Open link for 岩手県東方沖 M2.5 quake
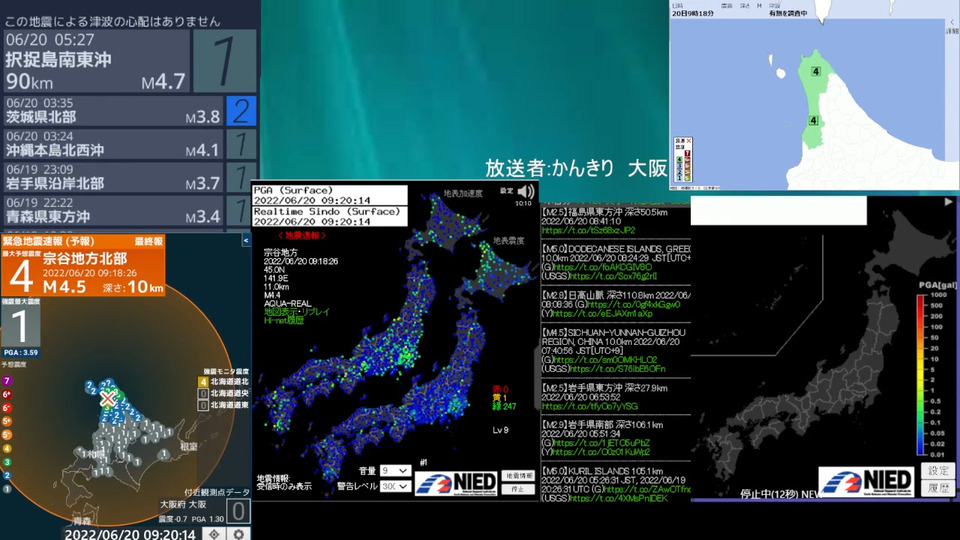960x540 pixels. coord(590,406)
